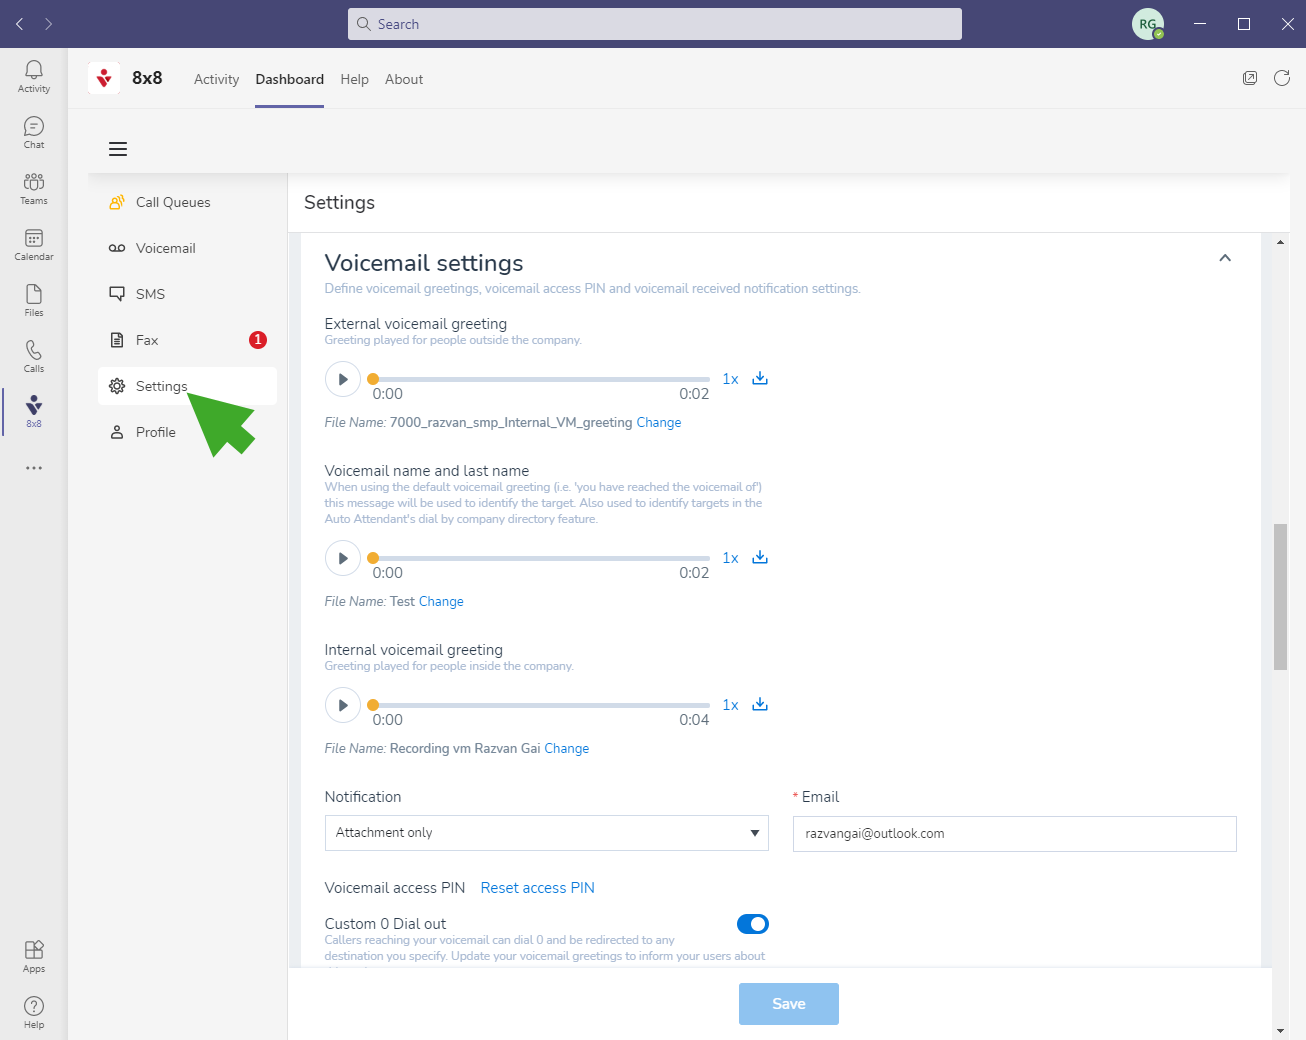
Task: Switch to the Activity tab
Action: click(216, 79)
